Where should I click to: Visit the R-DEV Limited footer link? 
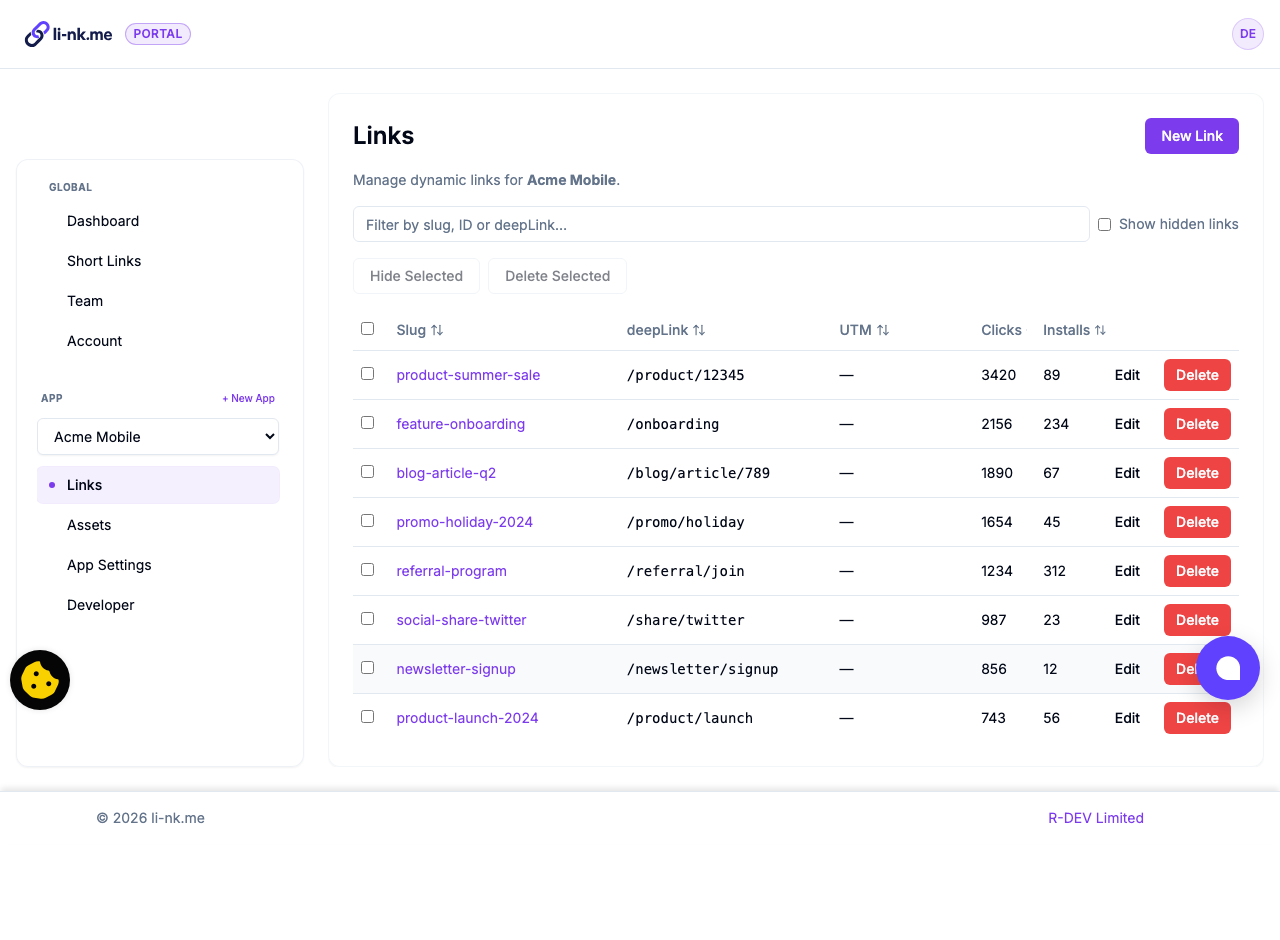click(x=1096, y=818)
